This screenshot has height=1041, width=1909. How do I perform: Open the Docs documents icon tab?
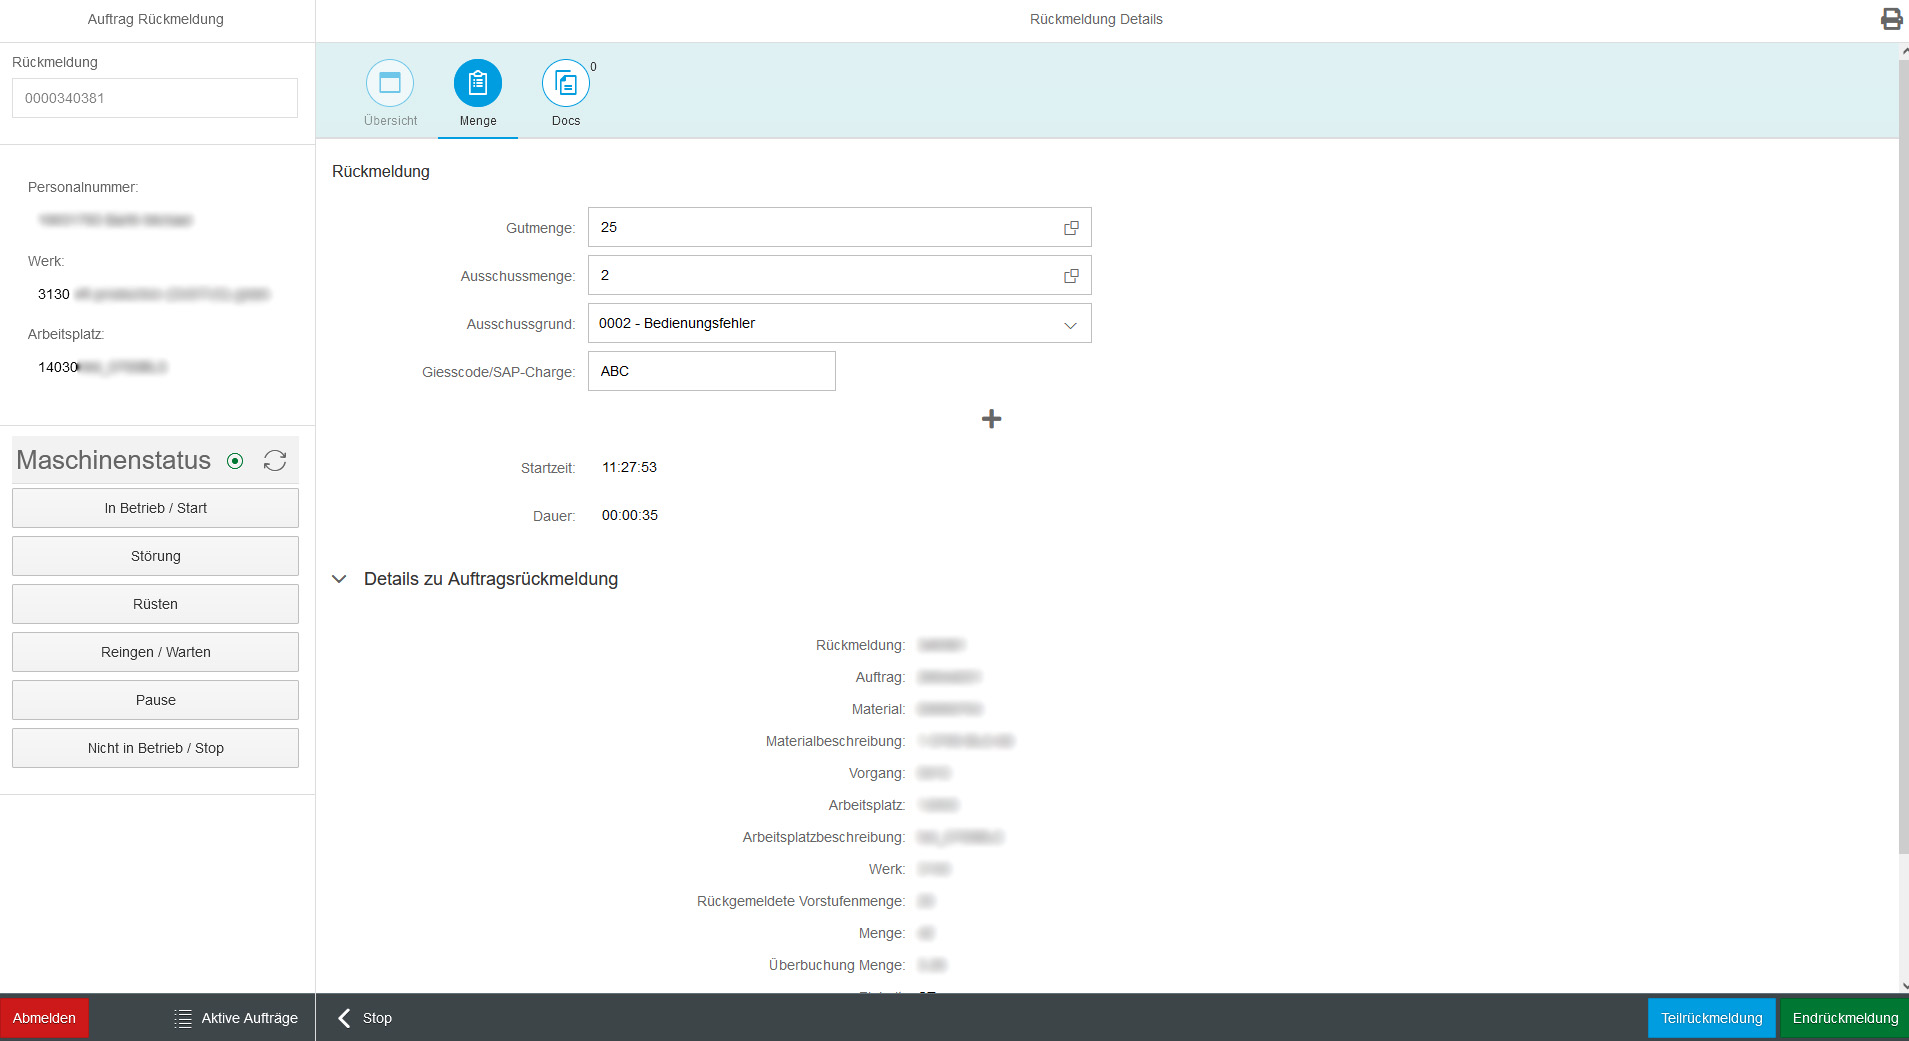(566, 84)
